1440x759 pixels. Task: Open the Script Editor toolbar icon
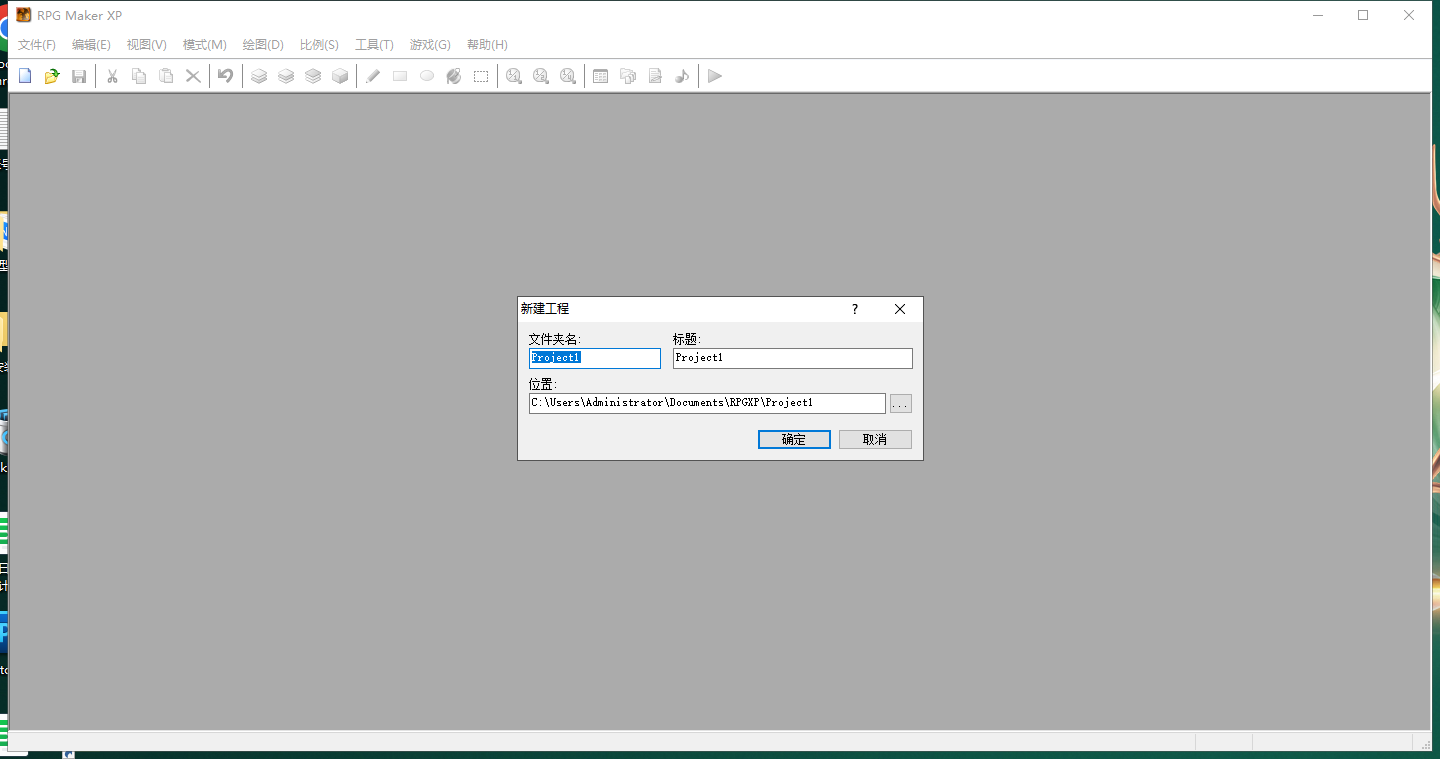click(x=654, y=75)
